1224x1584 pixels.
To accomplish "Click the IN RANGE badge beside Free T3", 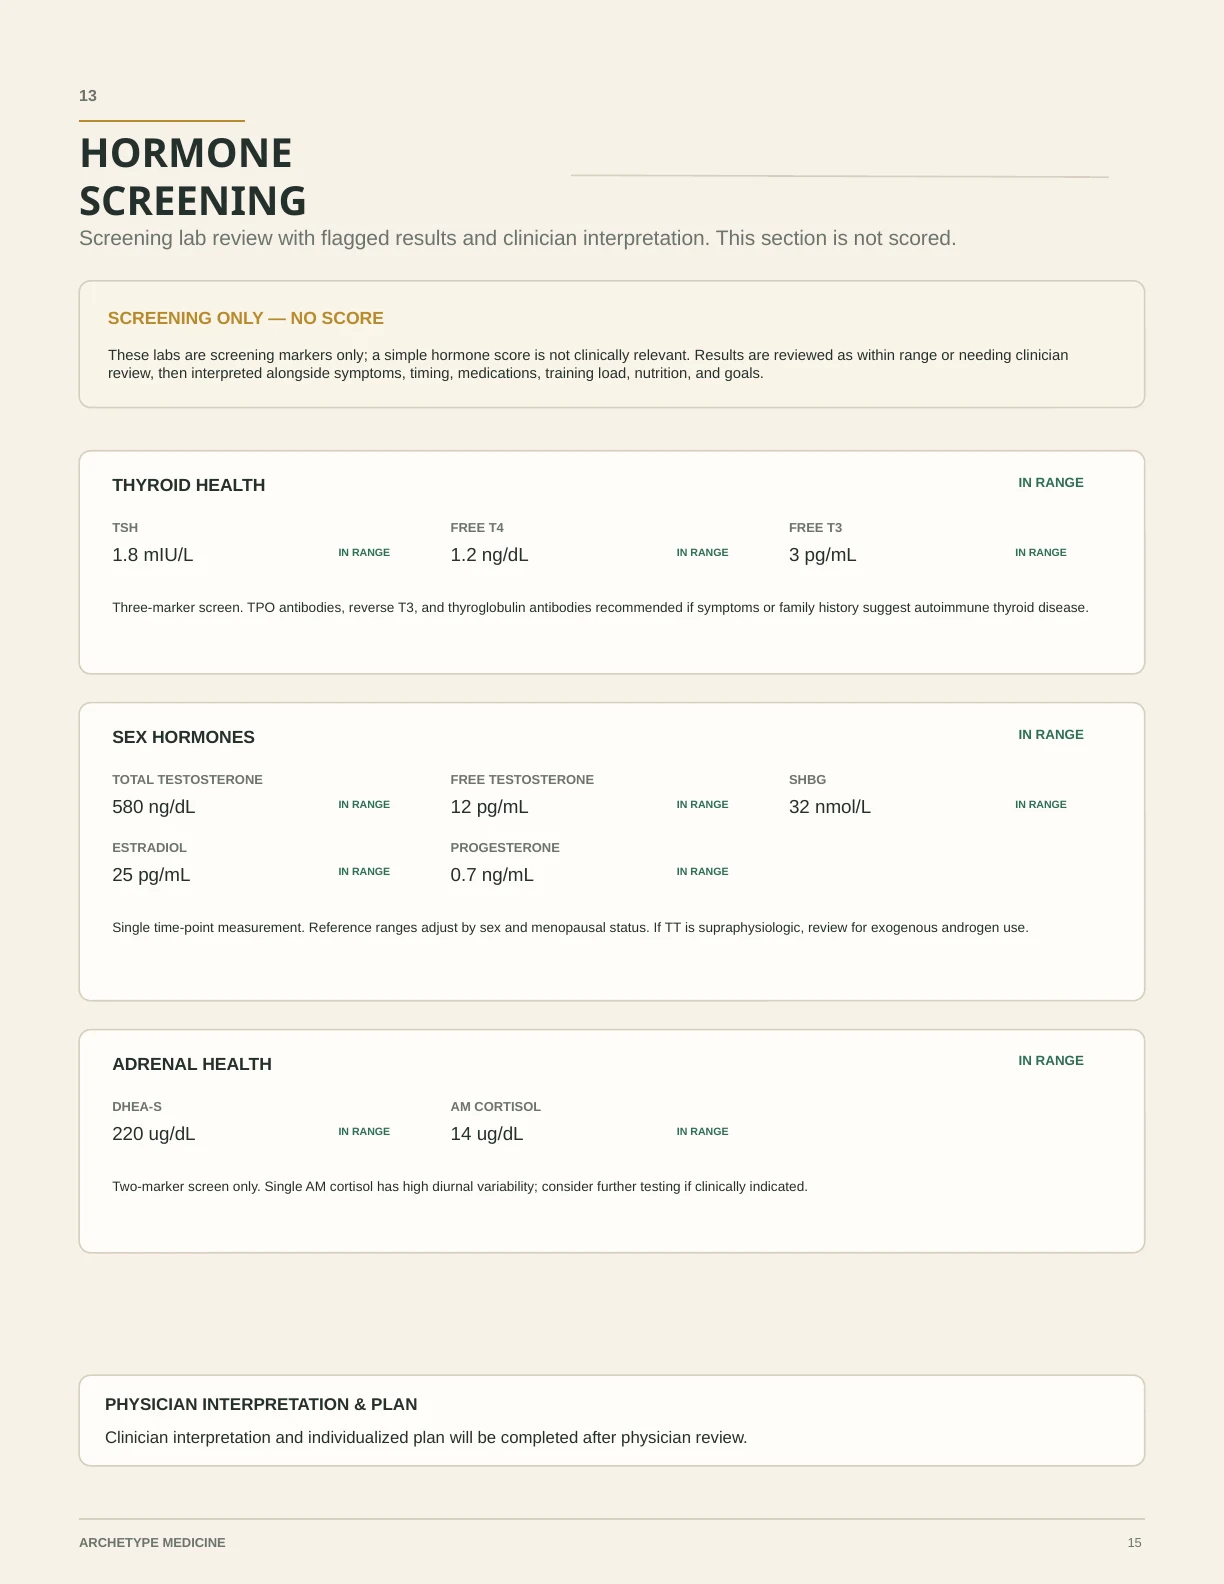I will (1041, 553).
